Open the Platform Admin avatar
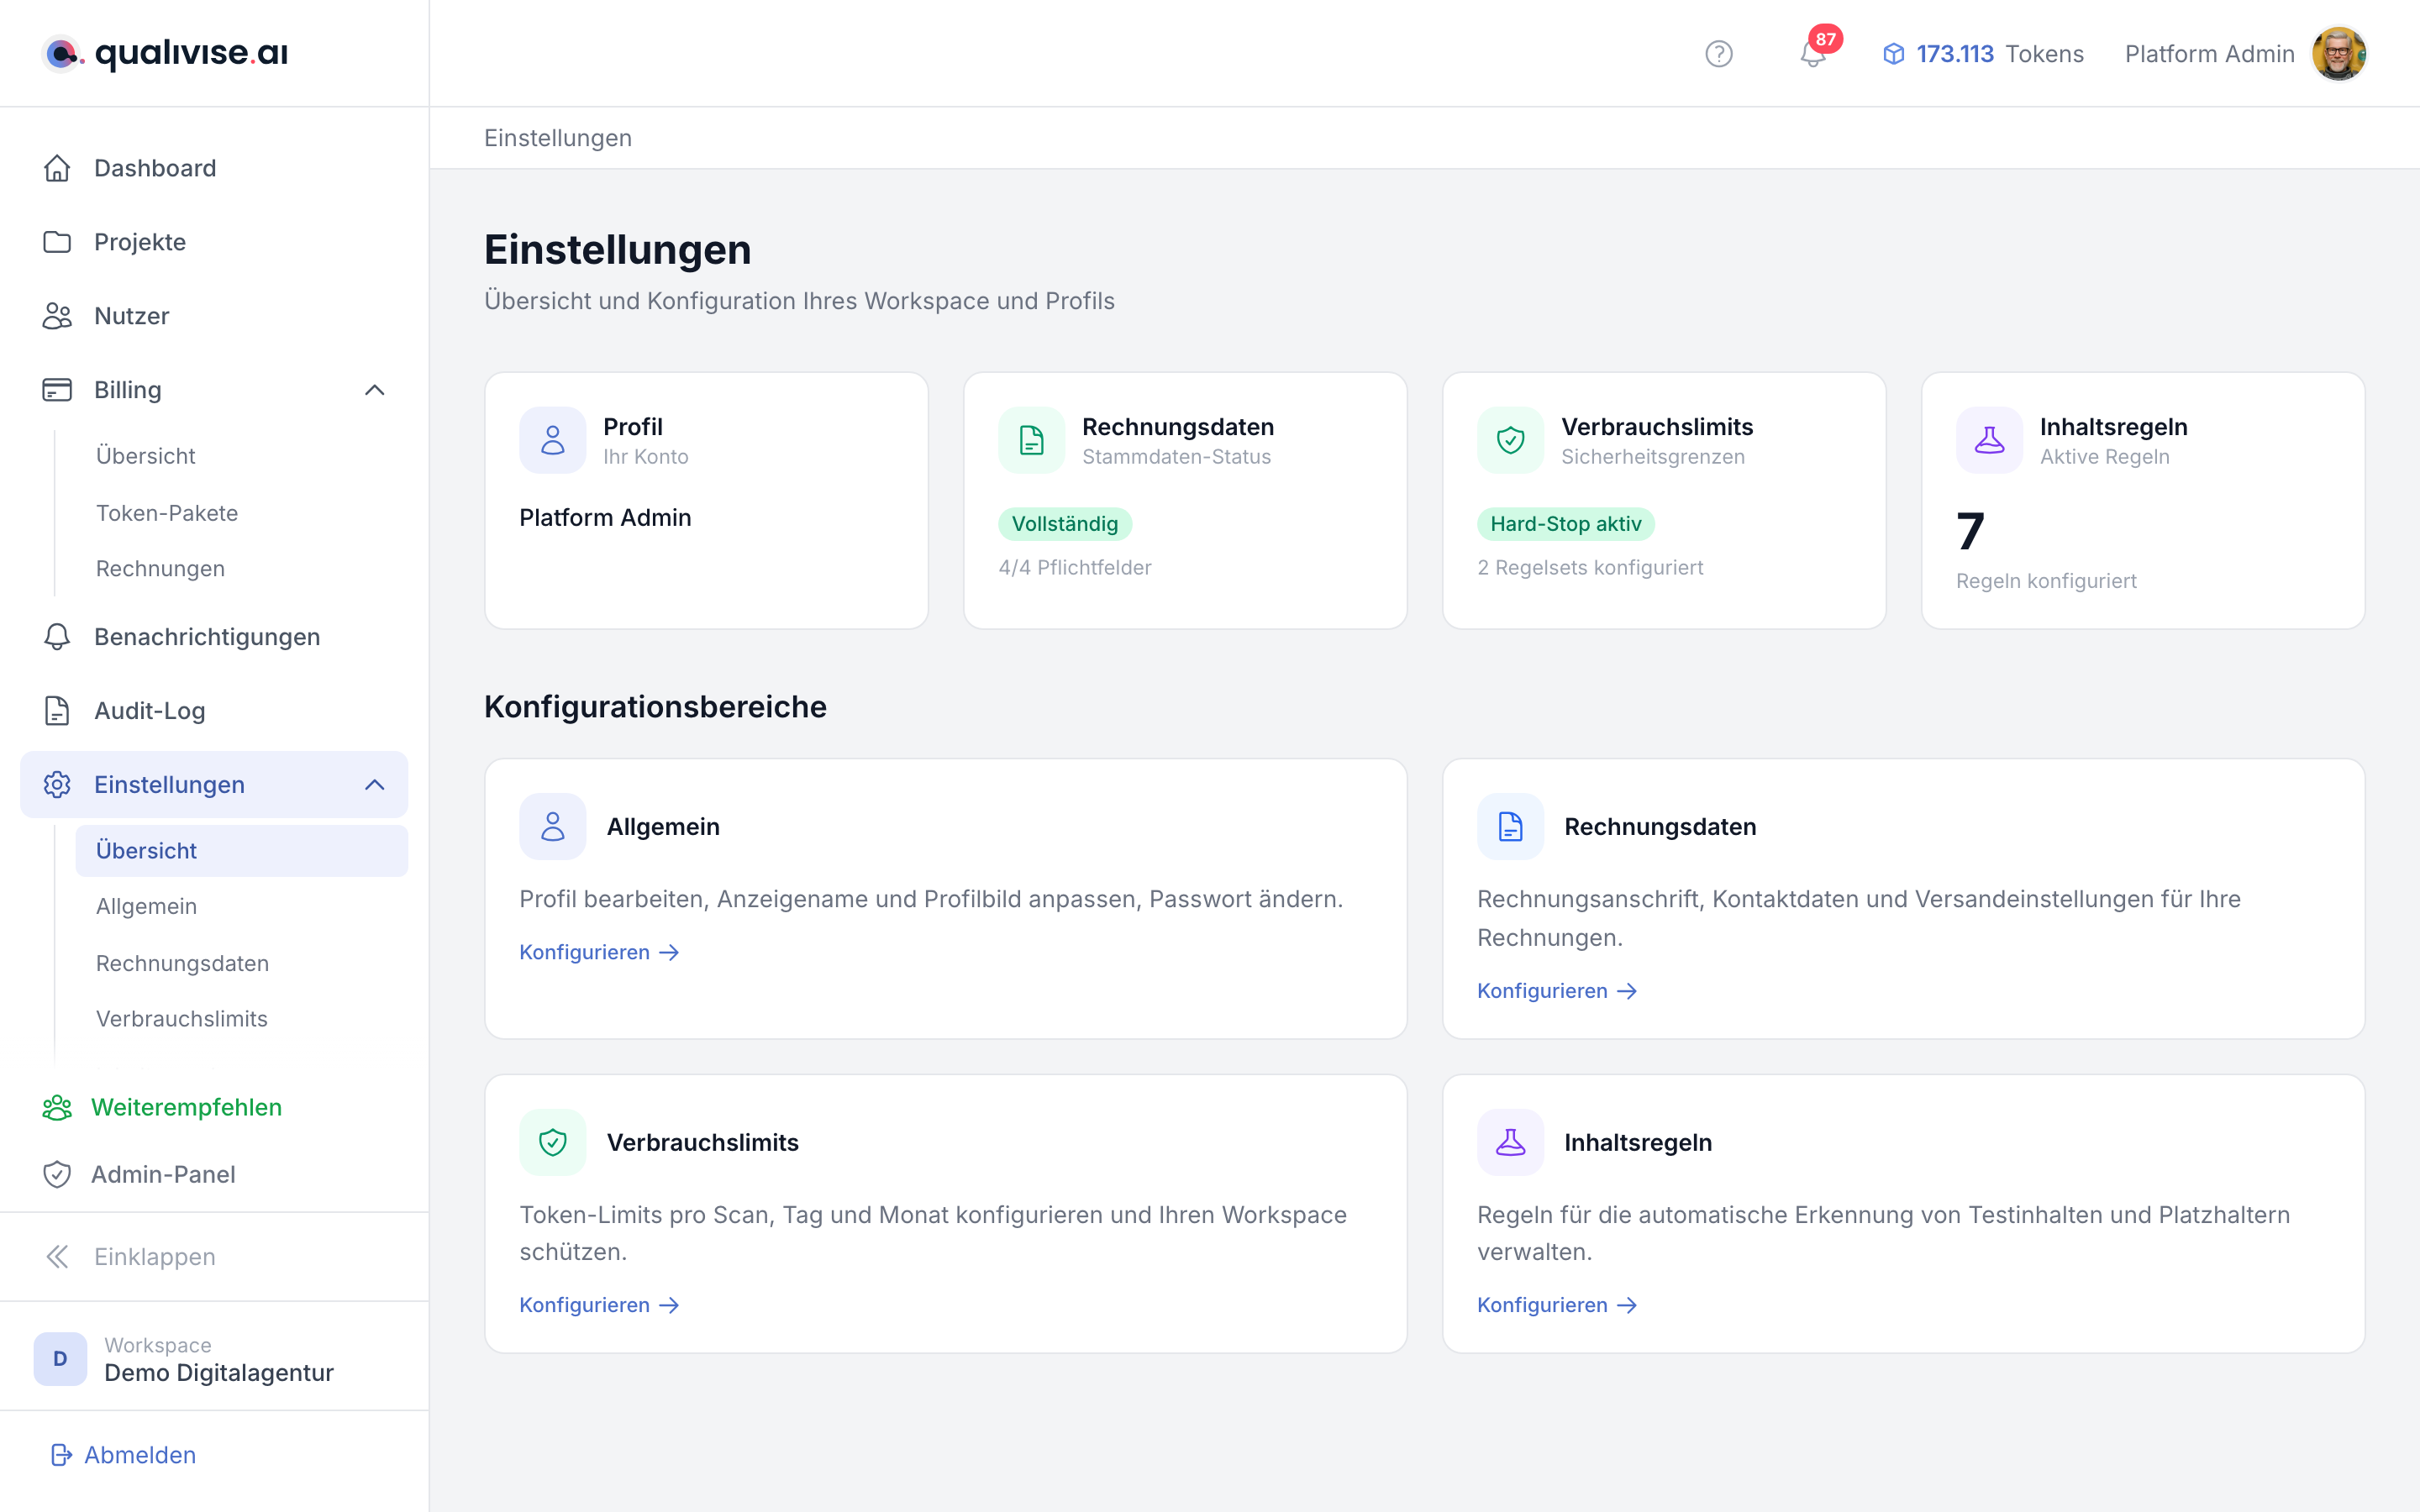This screenshot has height=1512, width=2420. click(x=2338, y=54)
